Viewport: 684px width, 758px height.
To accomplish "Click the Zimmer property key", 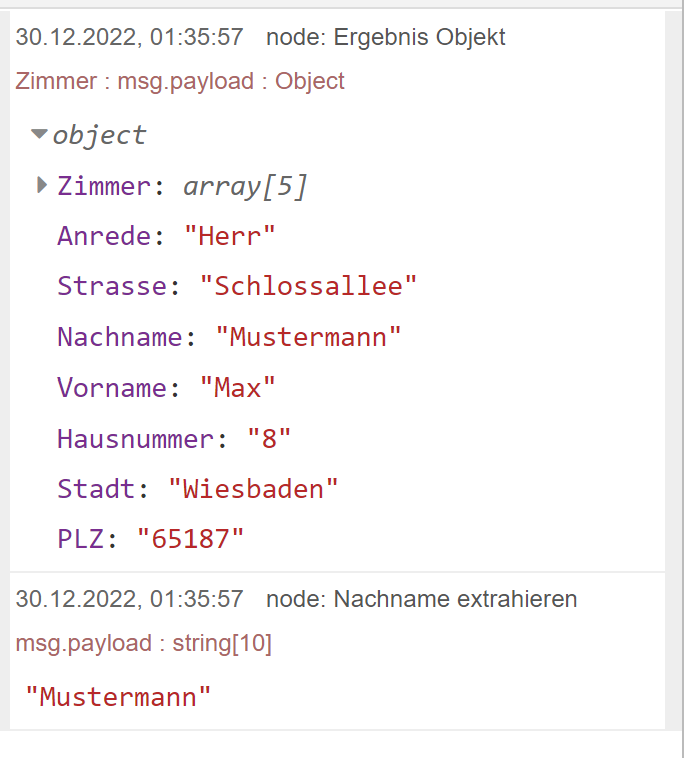I will tap(104, 186).
